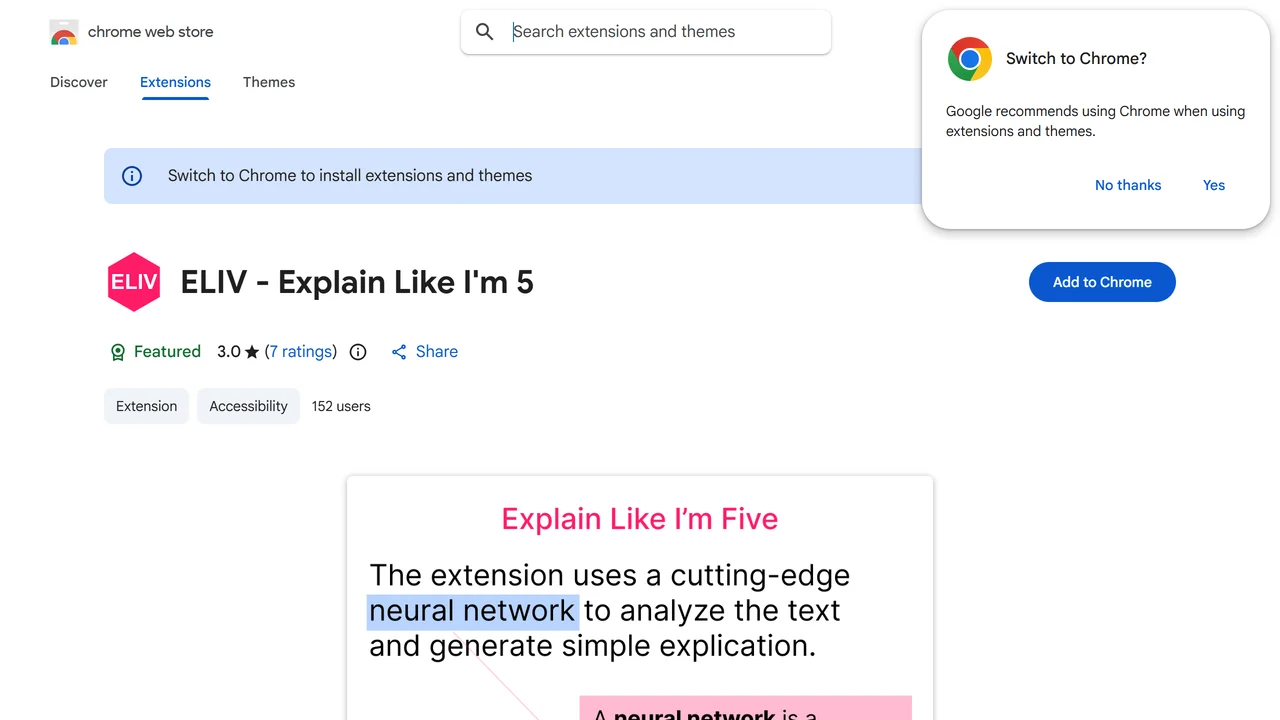Select the Accessibility category chip

pos(248,406)
